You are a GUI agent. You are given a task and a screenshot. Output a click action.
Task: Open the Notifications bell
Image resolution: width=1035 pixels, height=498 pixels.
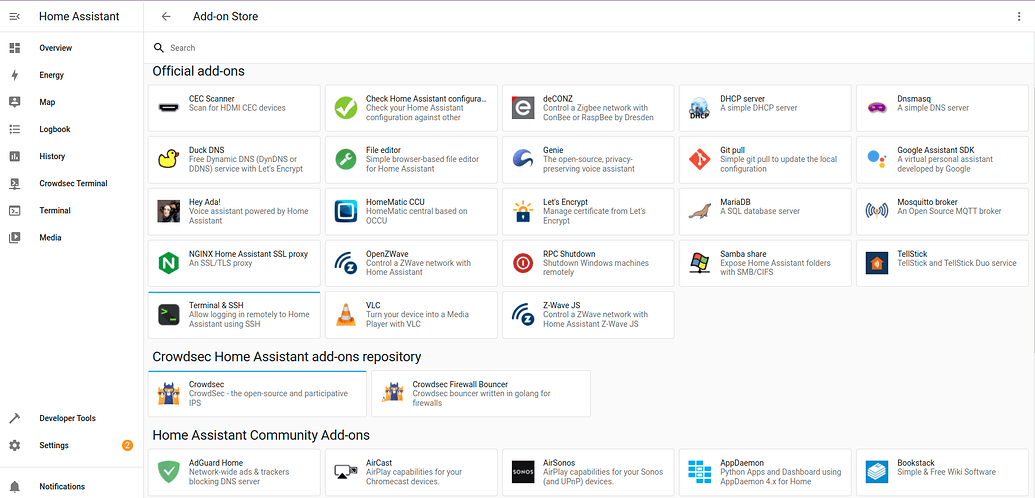point(15,486)
